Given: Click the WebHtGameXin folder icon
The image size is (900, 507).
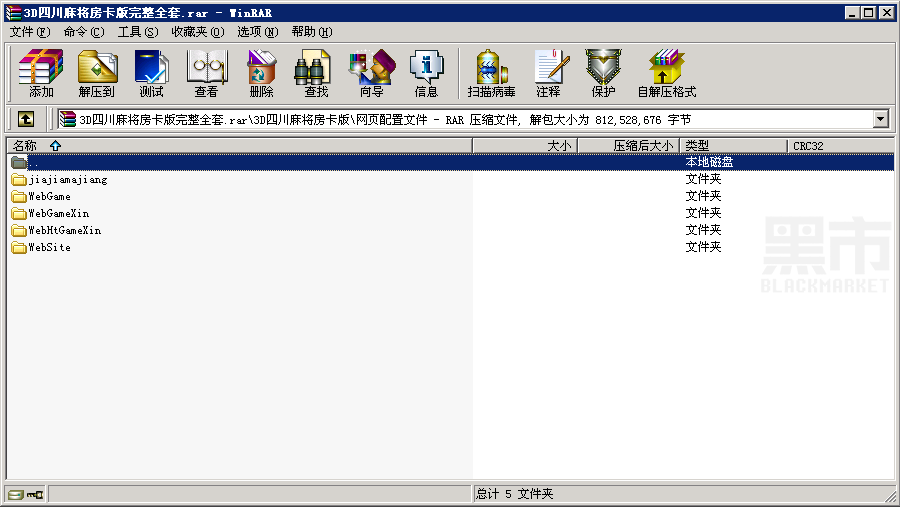Looking at the screenshot, I should [19, 230].
